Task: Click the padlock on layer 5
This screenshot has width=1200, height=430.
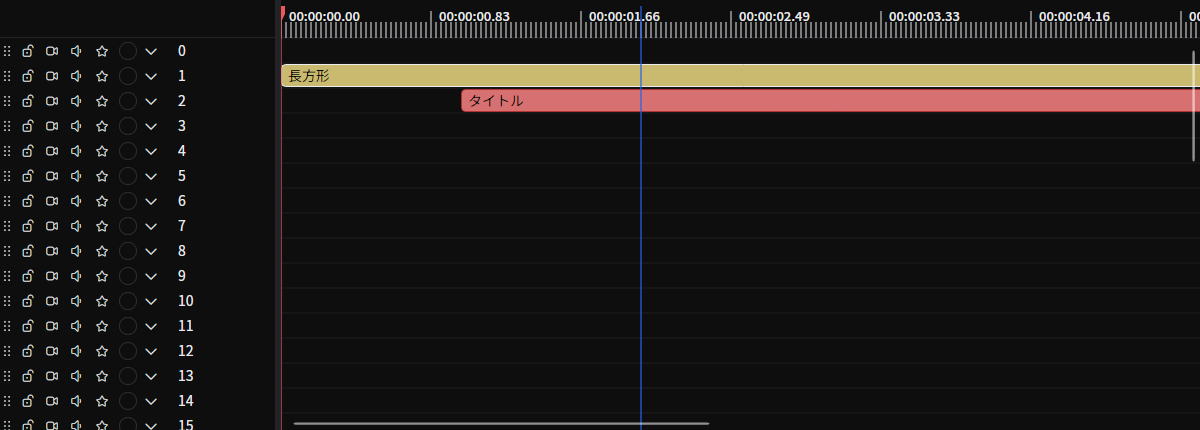Action: pyautogui.click(x=28, y=176)
